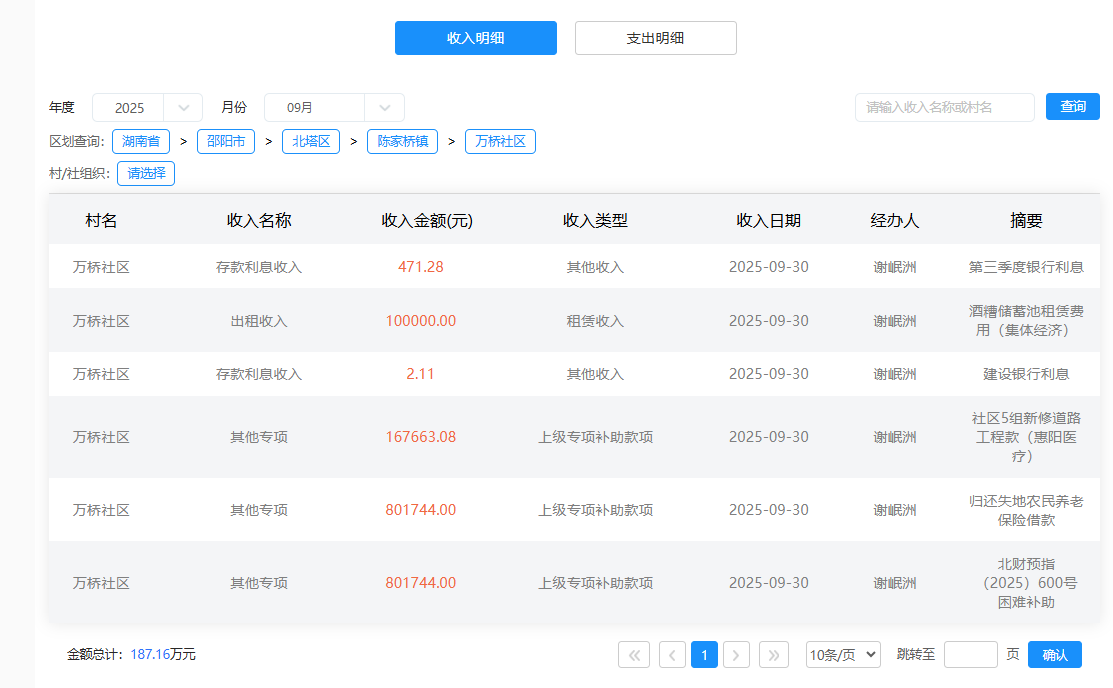Open the 10条/页 page size selector
Screen dimensions: 1113x688
click(843, 655)
